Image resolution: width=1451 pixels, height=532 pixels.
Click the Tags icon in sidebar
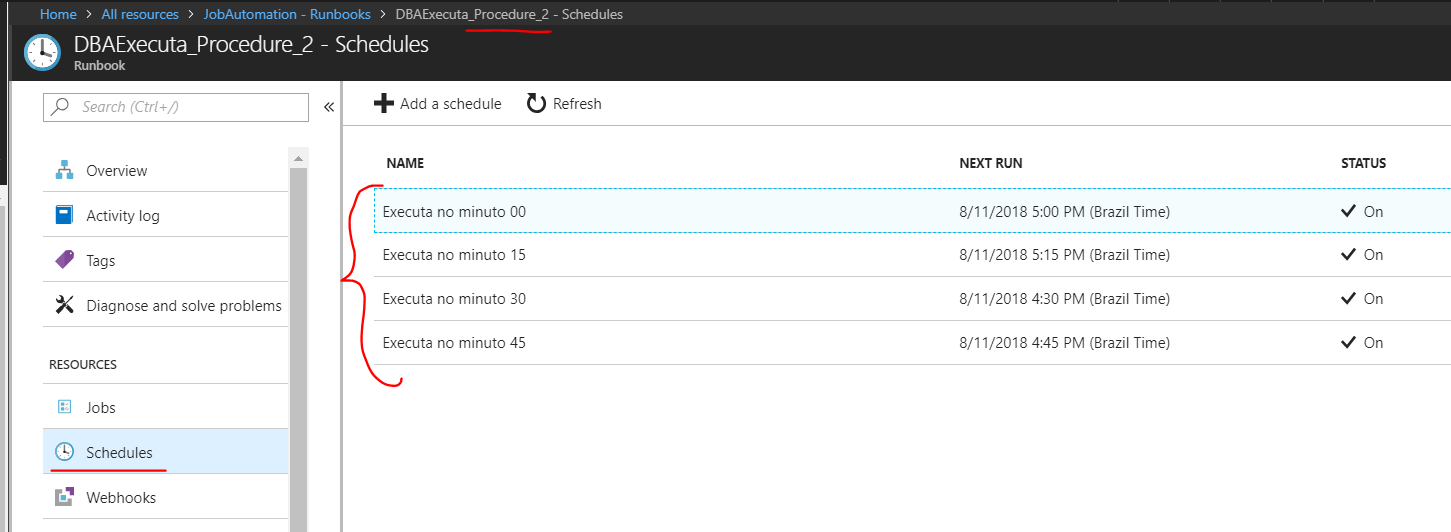pyautogui.click(x=64, y=260)
